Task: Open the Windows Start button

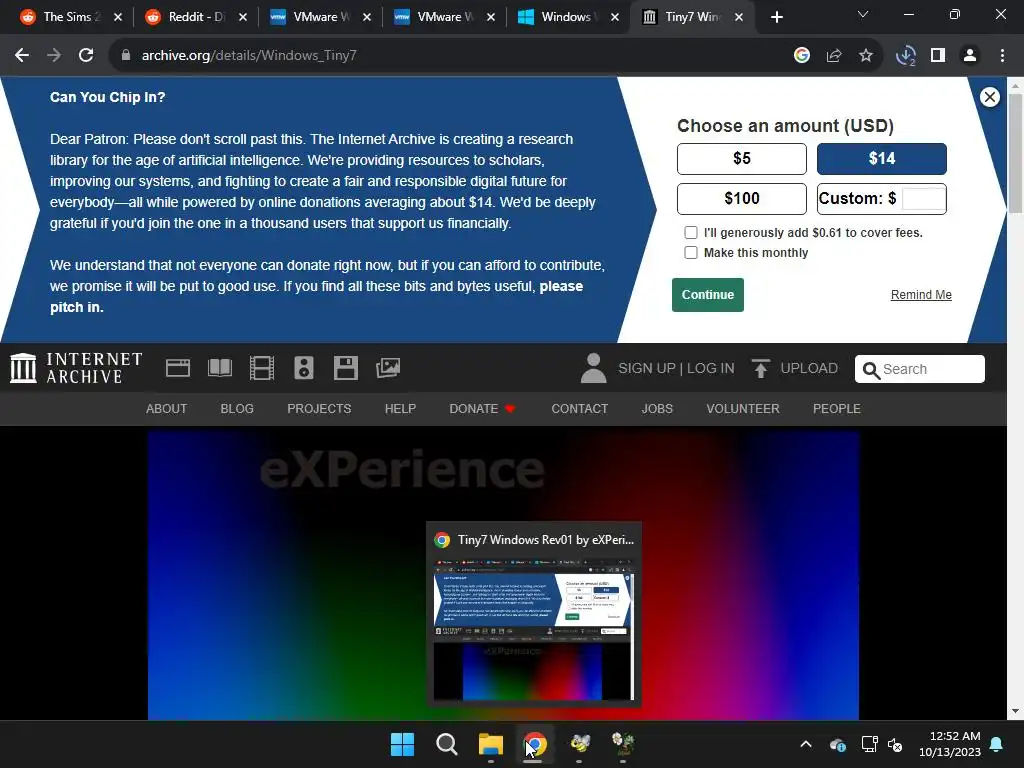Action: coord(402,744)
